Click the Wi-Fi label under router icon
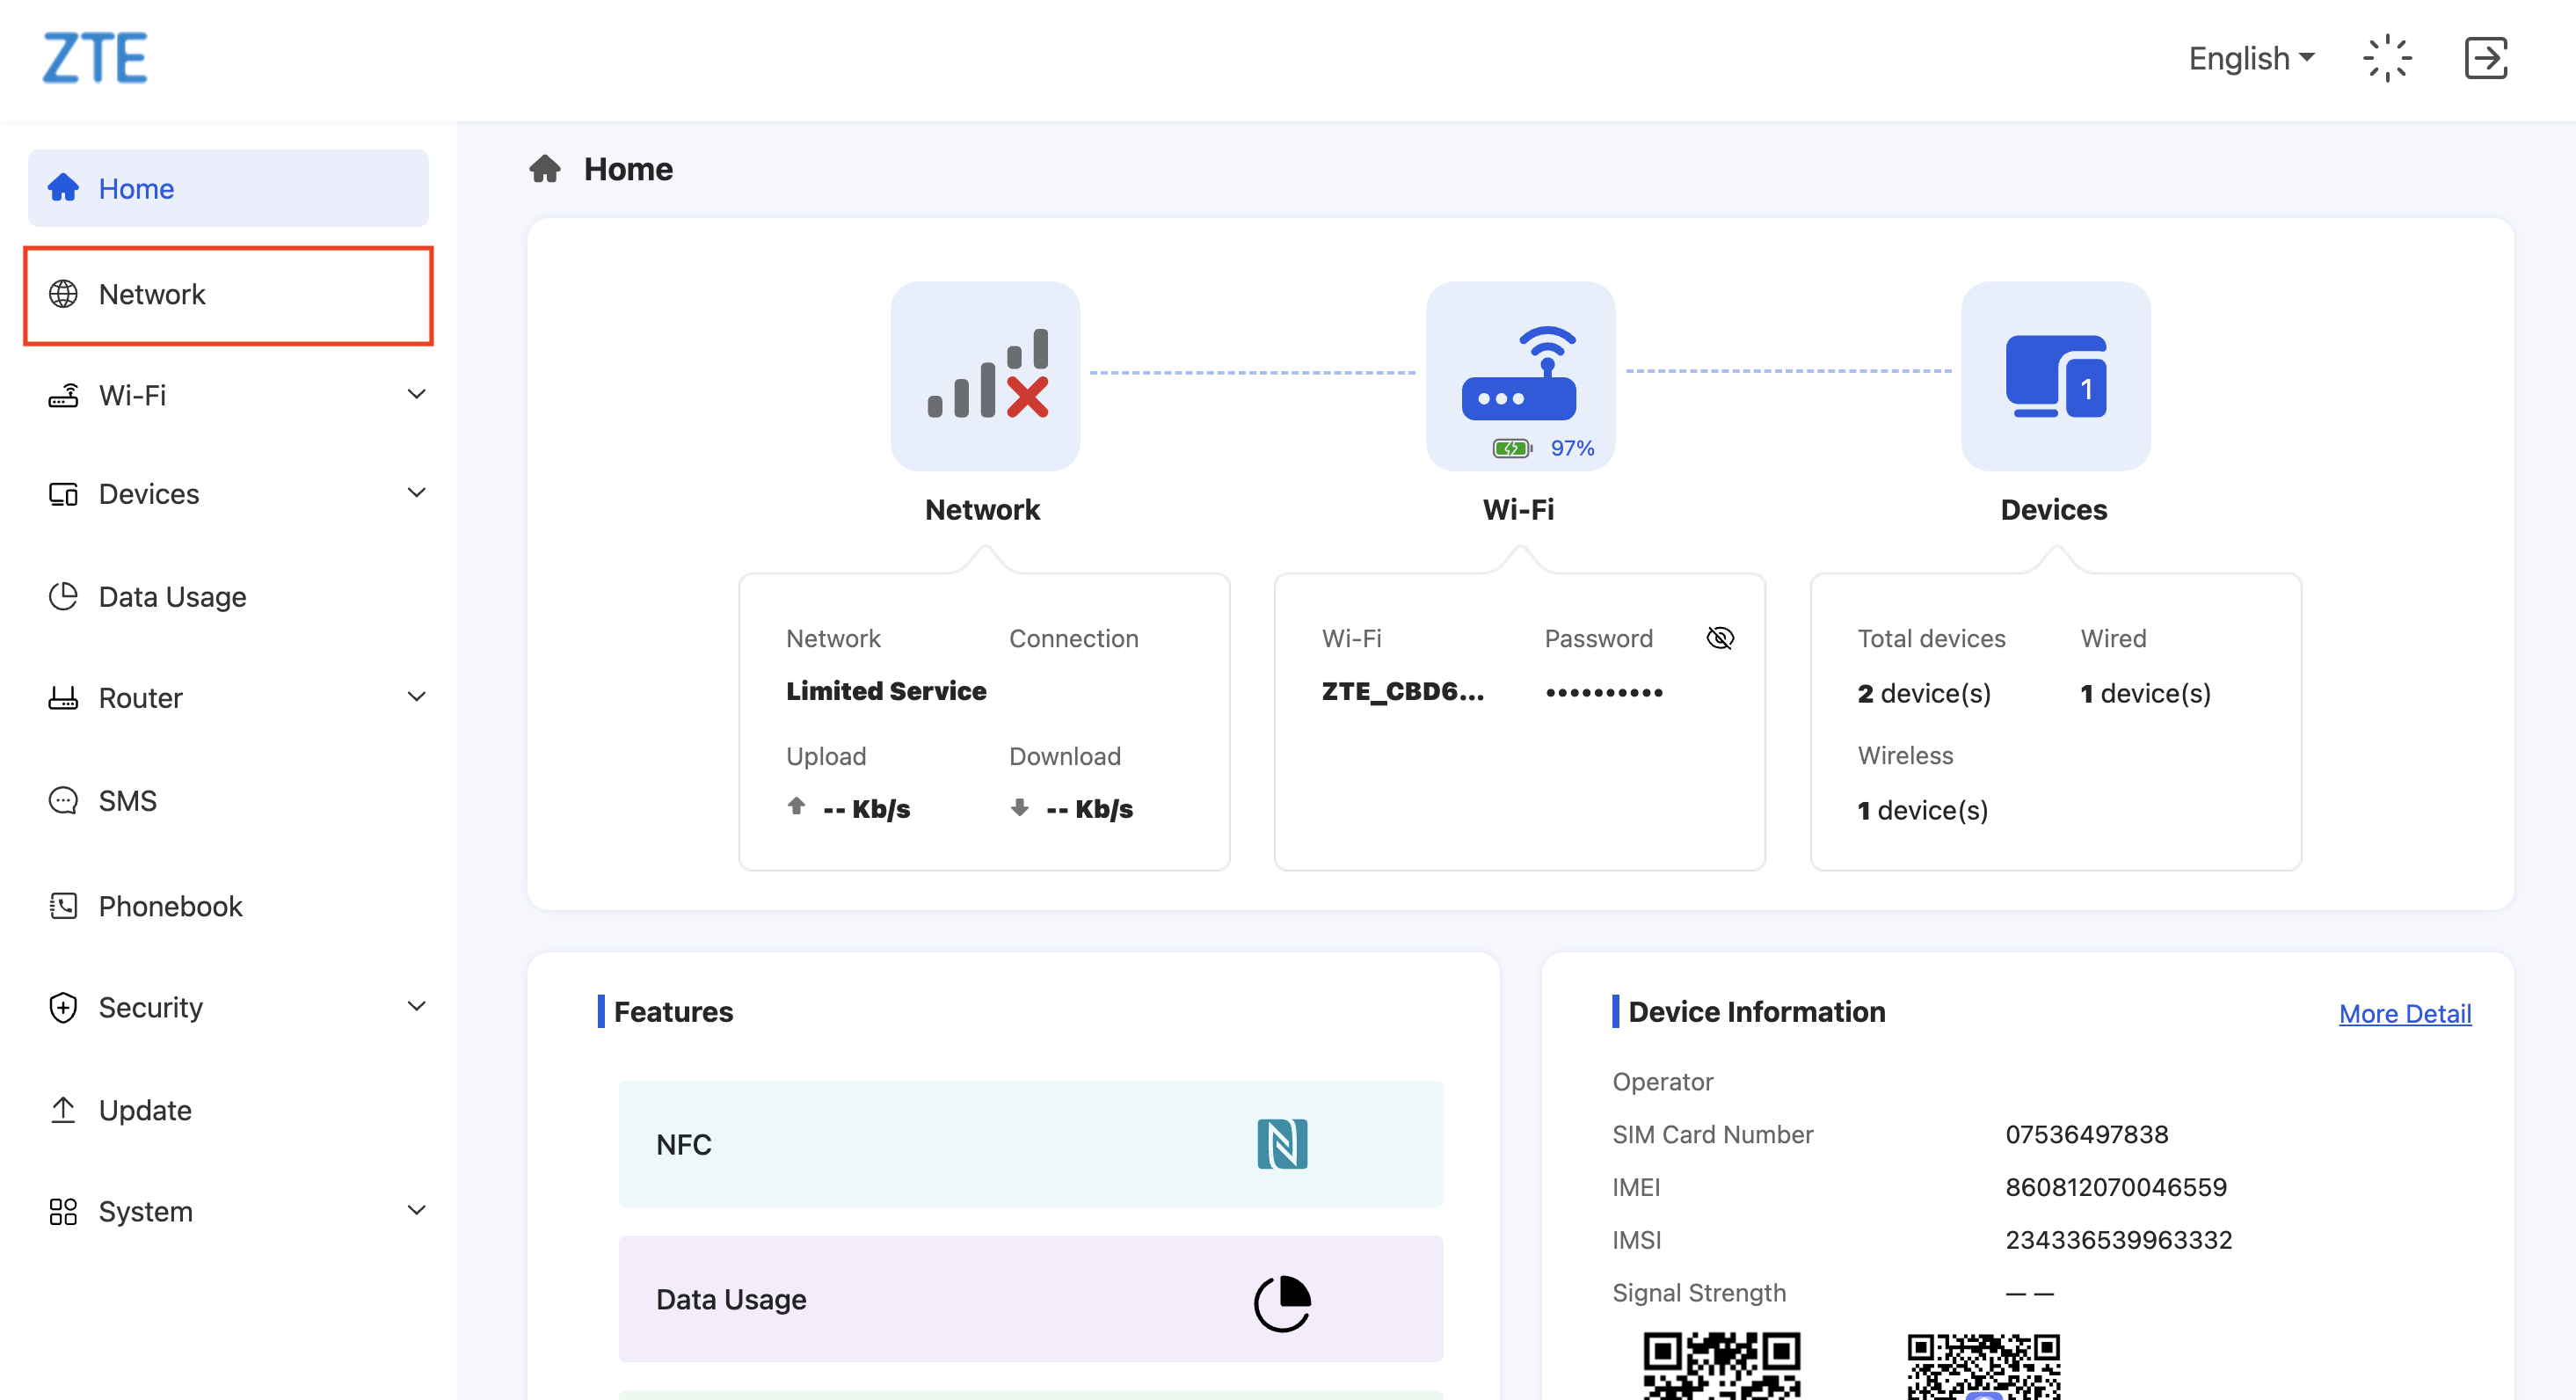2576x1400 pixels. (x=1518, y=510)
